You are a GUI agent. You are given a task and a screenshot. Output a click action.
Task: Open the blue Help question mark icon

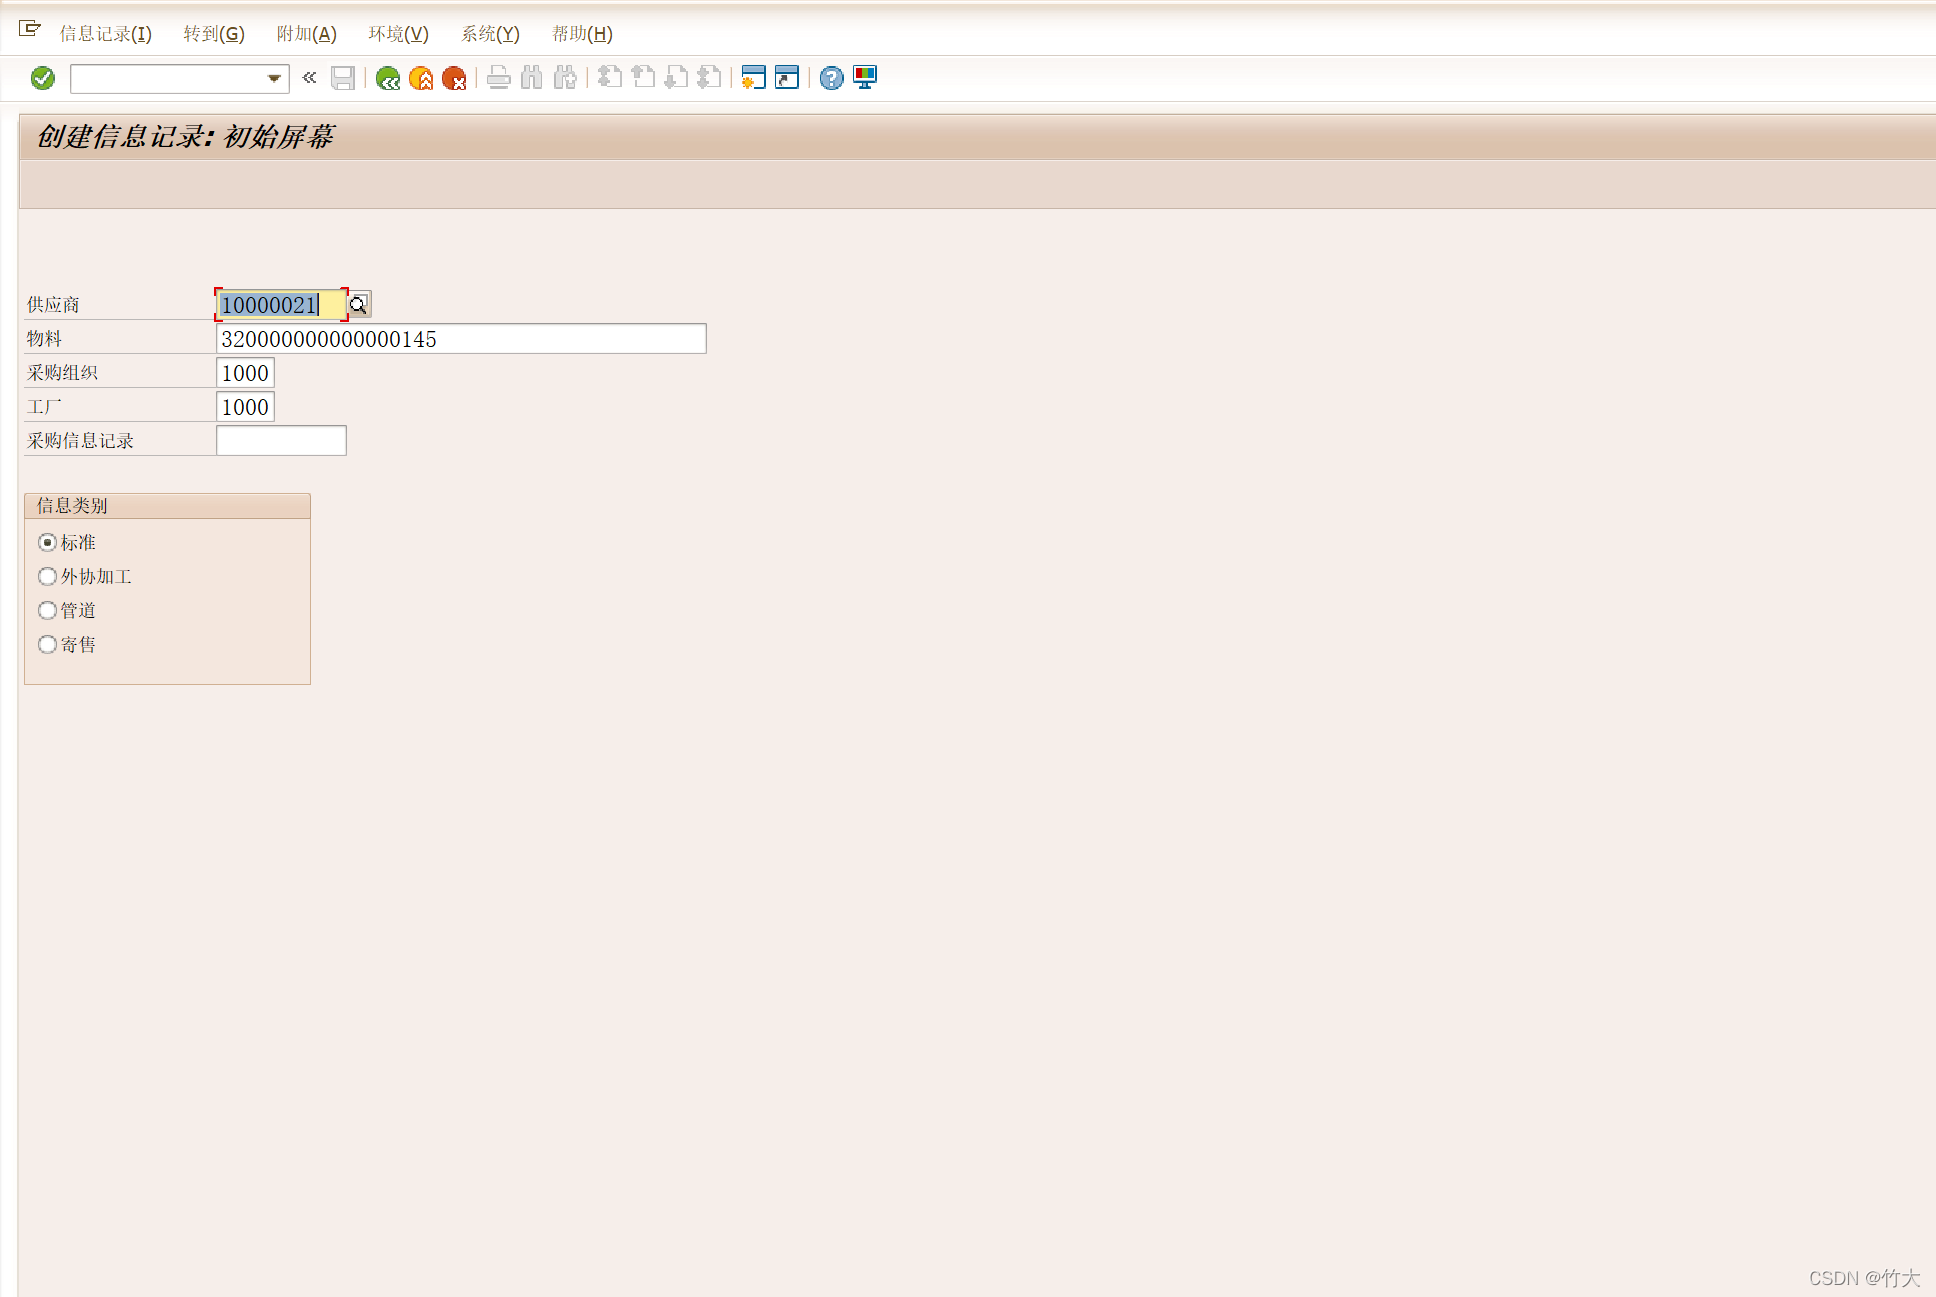(x=831, y=78)
